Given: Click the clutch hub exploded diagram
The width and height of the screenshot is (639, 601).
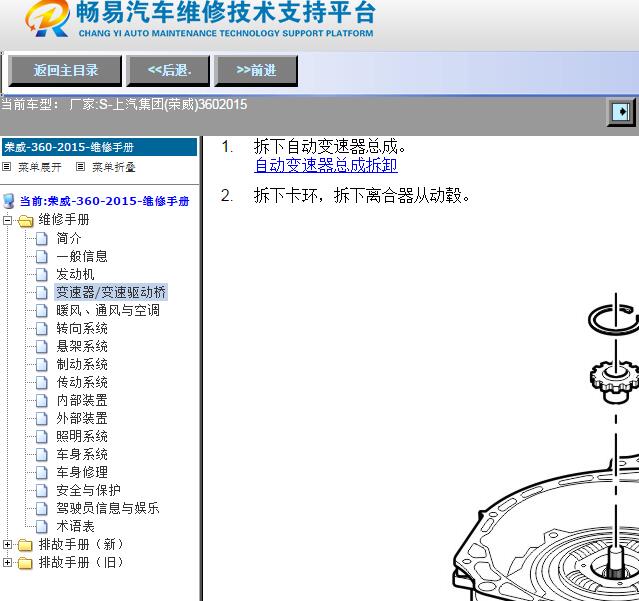Looking at the screenshot, I should coord(546,447).
